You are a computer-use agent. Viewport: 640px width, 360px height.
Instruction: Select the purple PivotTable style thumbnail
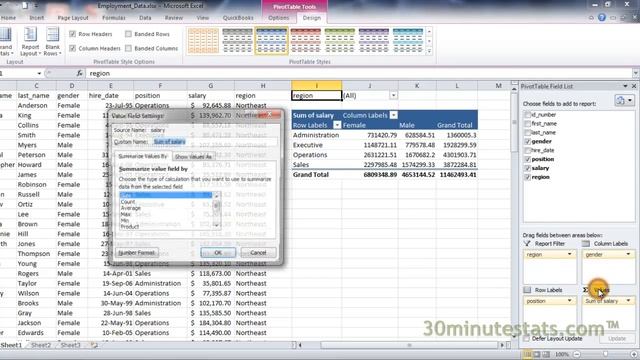pyautogui.click(x=374, y=41)
